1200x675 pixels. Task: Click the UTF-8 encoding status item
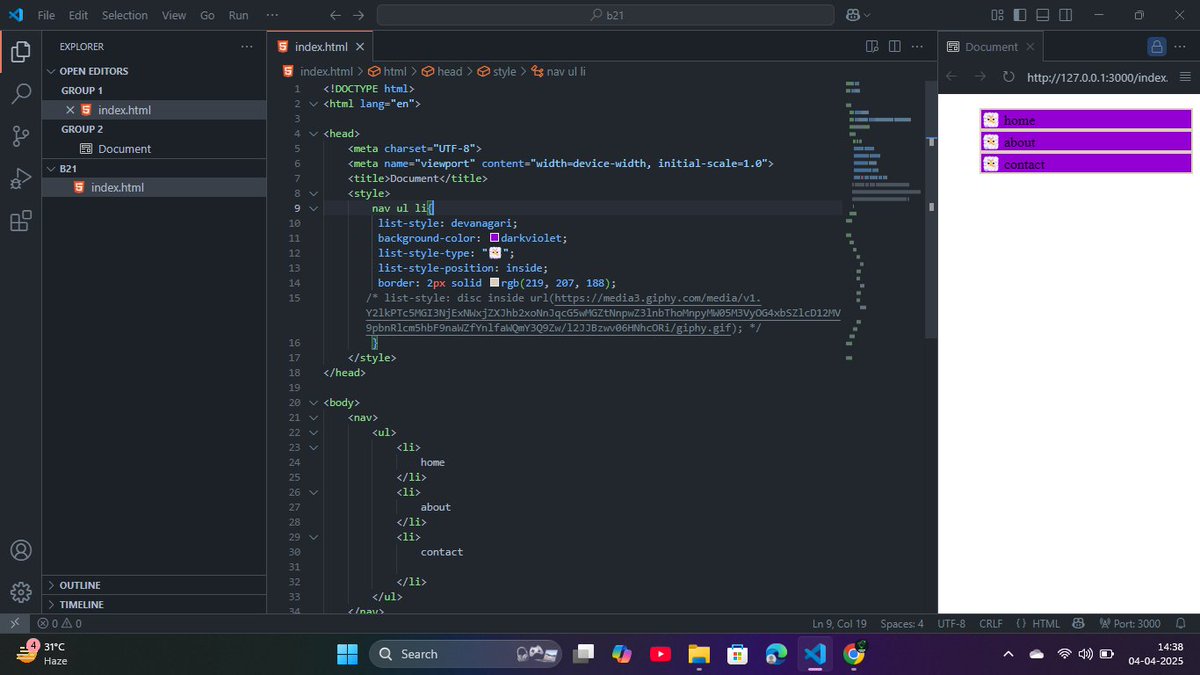pyautogui.click(x=951, y=624)
